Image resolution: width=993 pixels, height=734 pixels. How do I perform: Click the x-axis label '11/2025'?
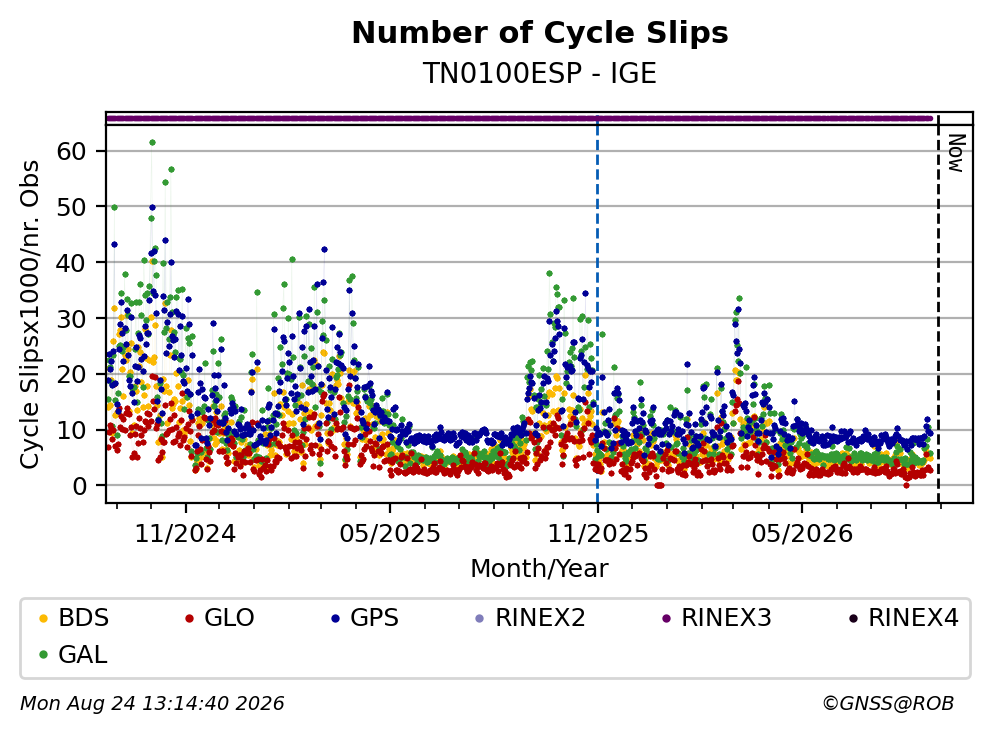point(598,534)
